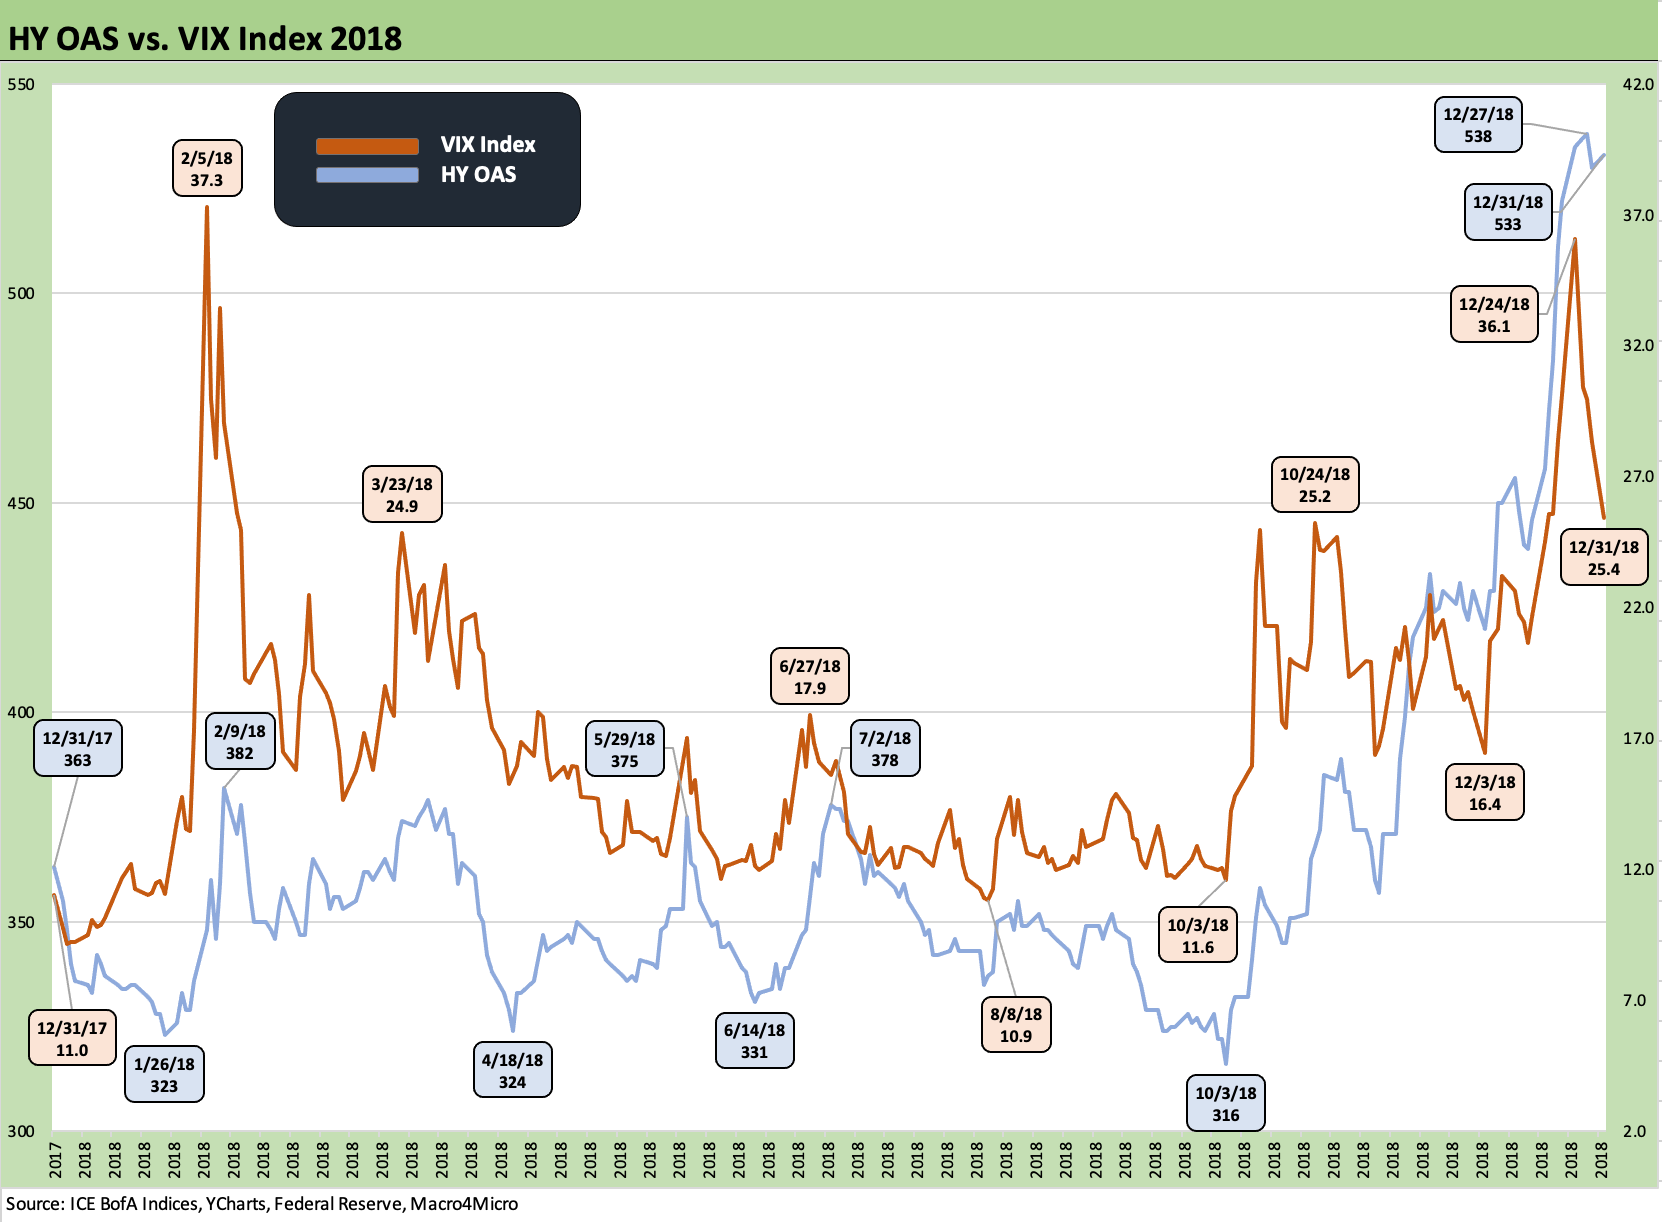Image resolution: width=1662 pixels, height=1222 pixels.
Task: Select the 300 left axis value
Action: point(21,1131)
